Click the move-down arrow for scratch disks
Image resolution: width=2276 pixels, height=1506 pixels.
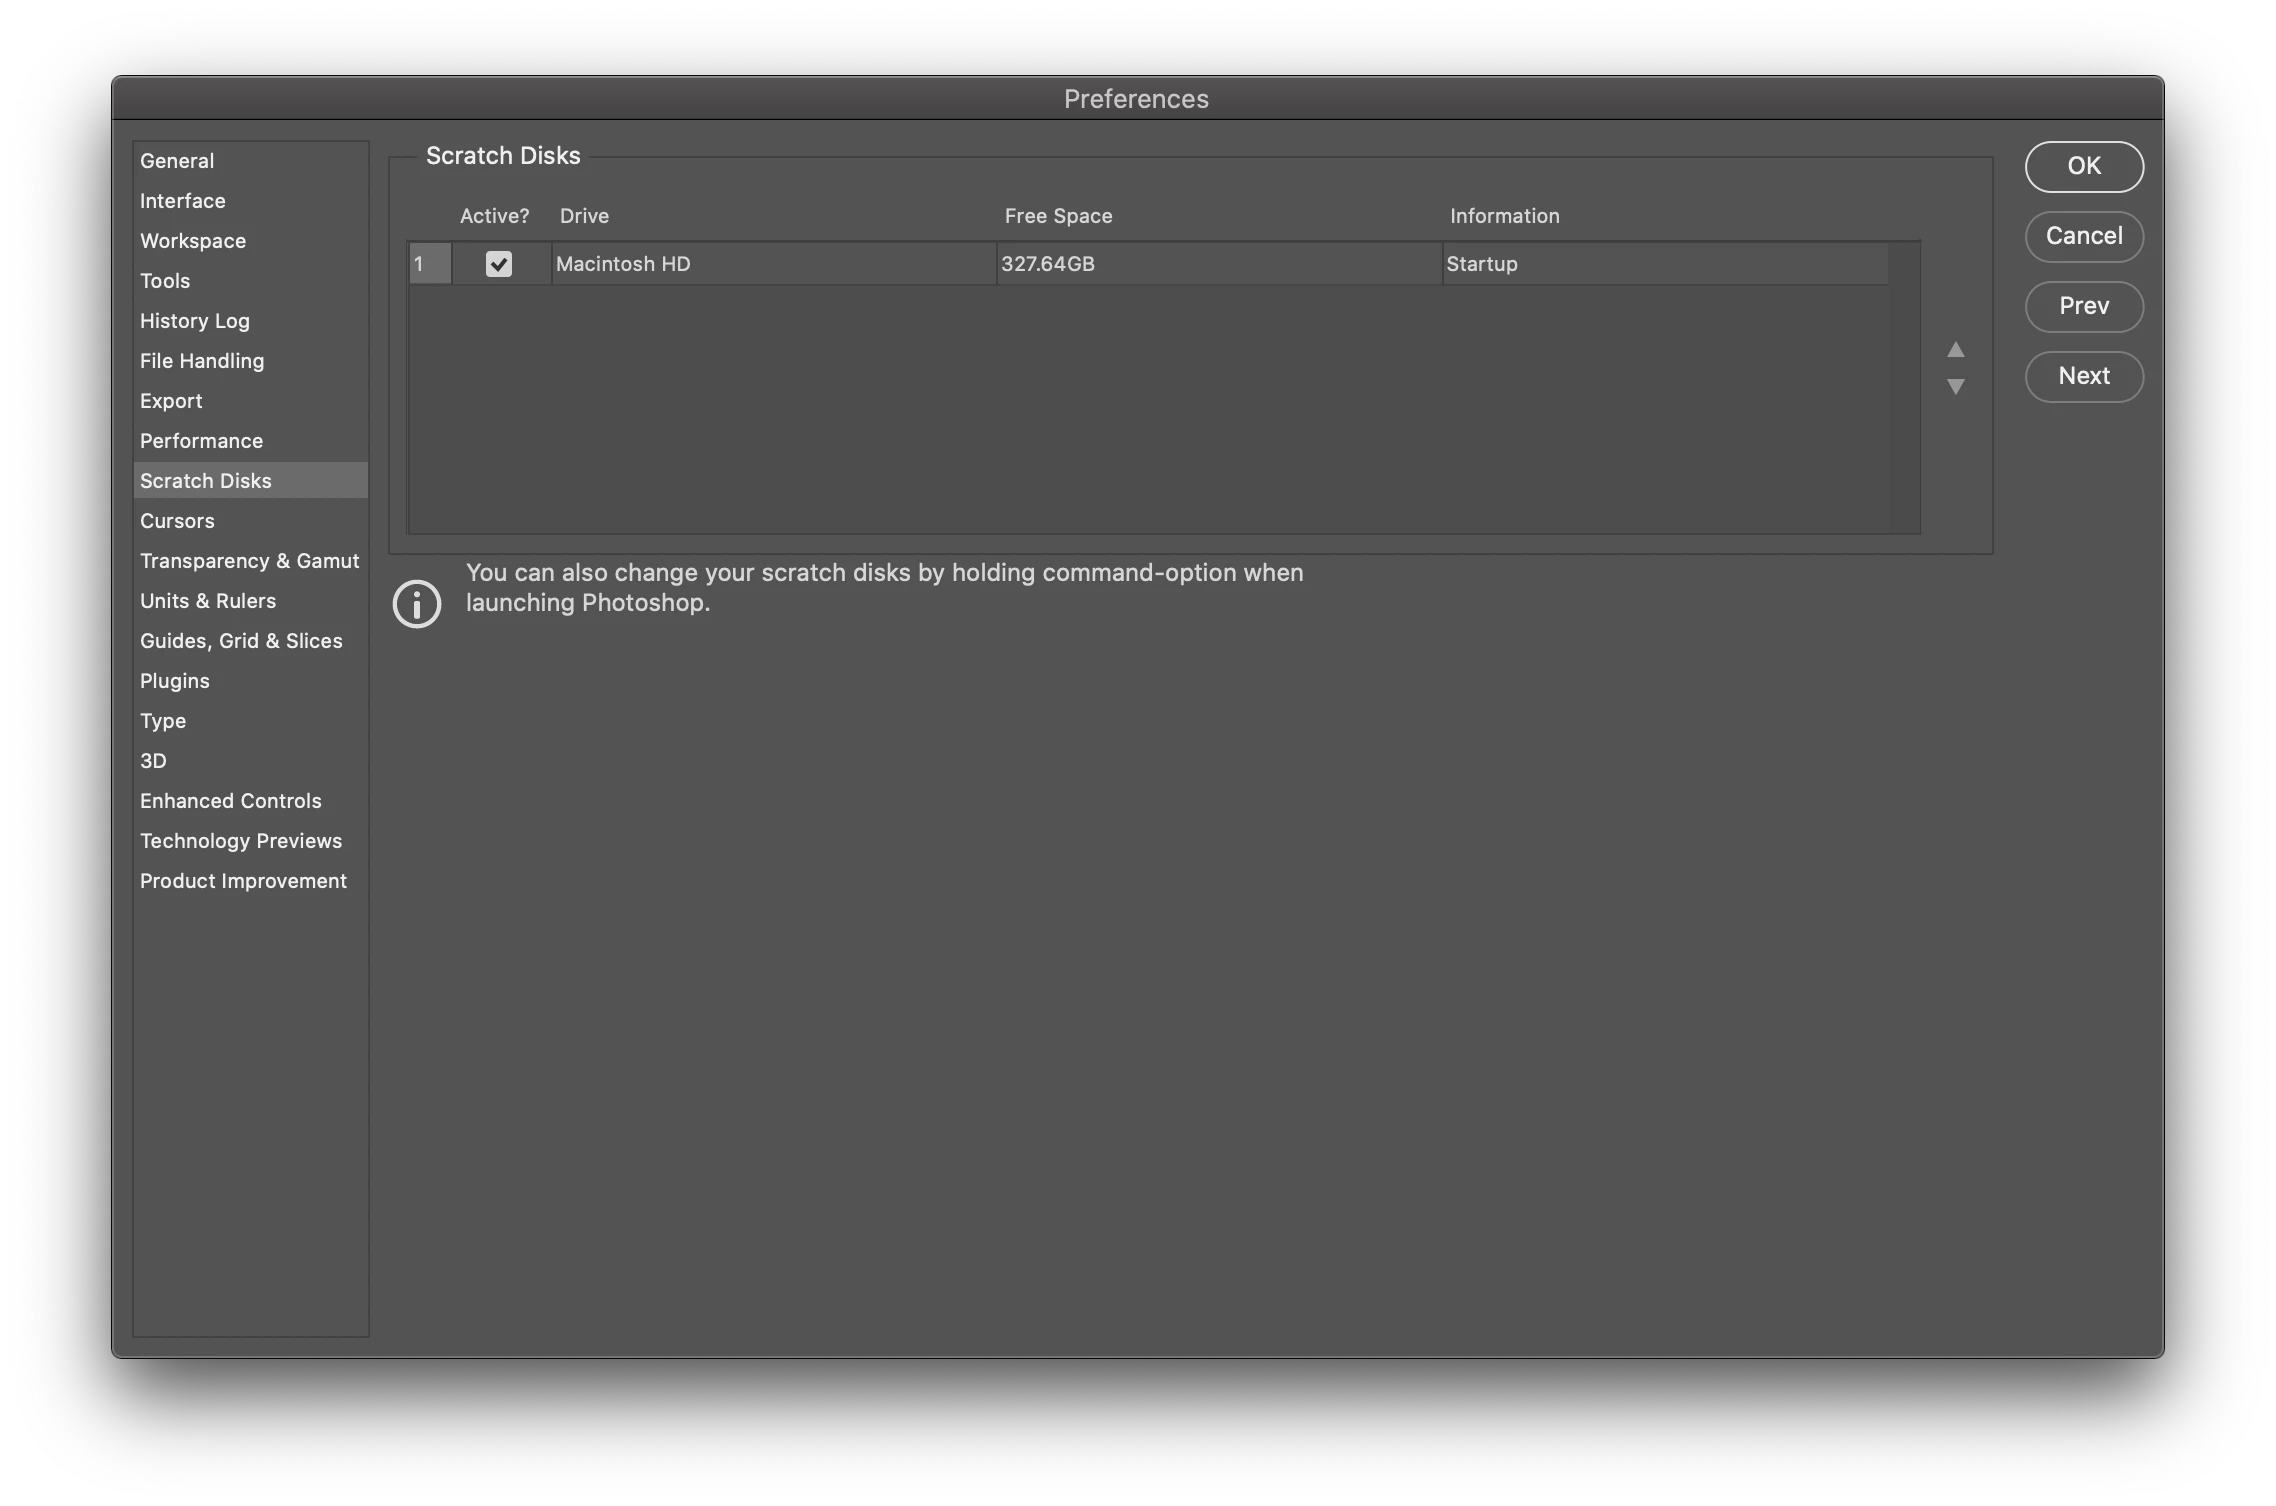(x=1955, y=386)
